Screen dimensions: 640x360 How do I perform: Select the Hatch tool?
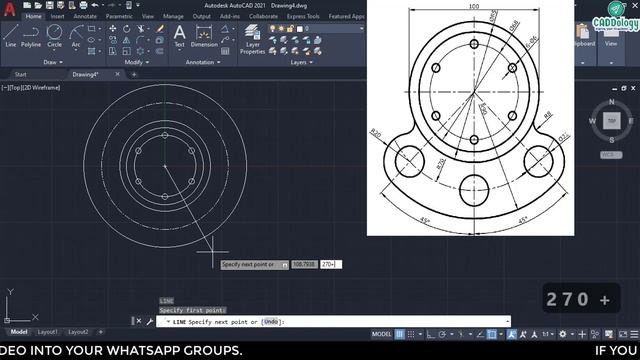pyautogui.click(x=91, y=51)
